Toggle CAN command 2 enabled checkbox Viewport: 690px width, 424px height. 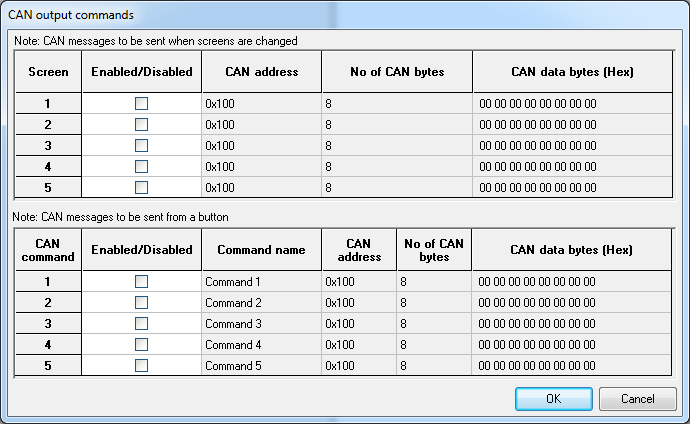click(141, 303)
